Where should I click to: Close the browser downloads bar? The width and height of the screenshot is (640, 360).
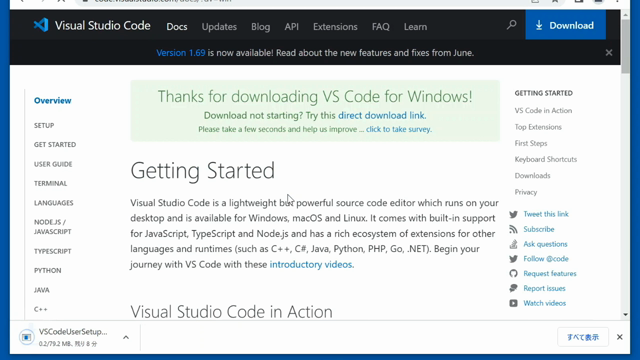click(620, 337)
